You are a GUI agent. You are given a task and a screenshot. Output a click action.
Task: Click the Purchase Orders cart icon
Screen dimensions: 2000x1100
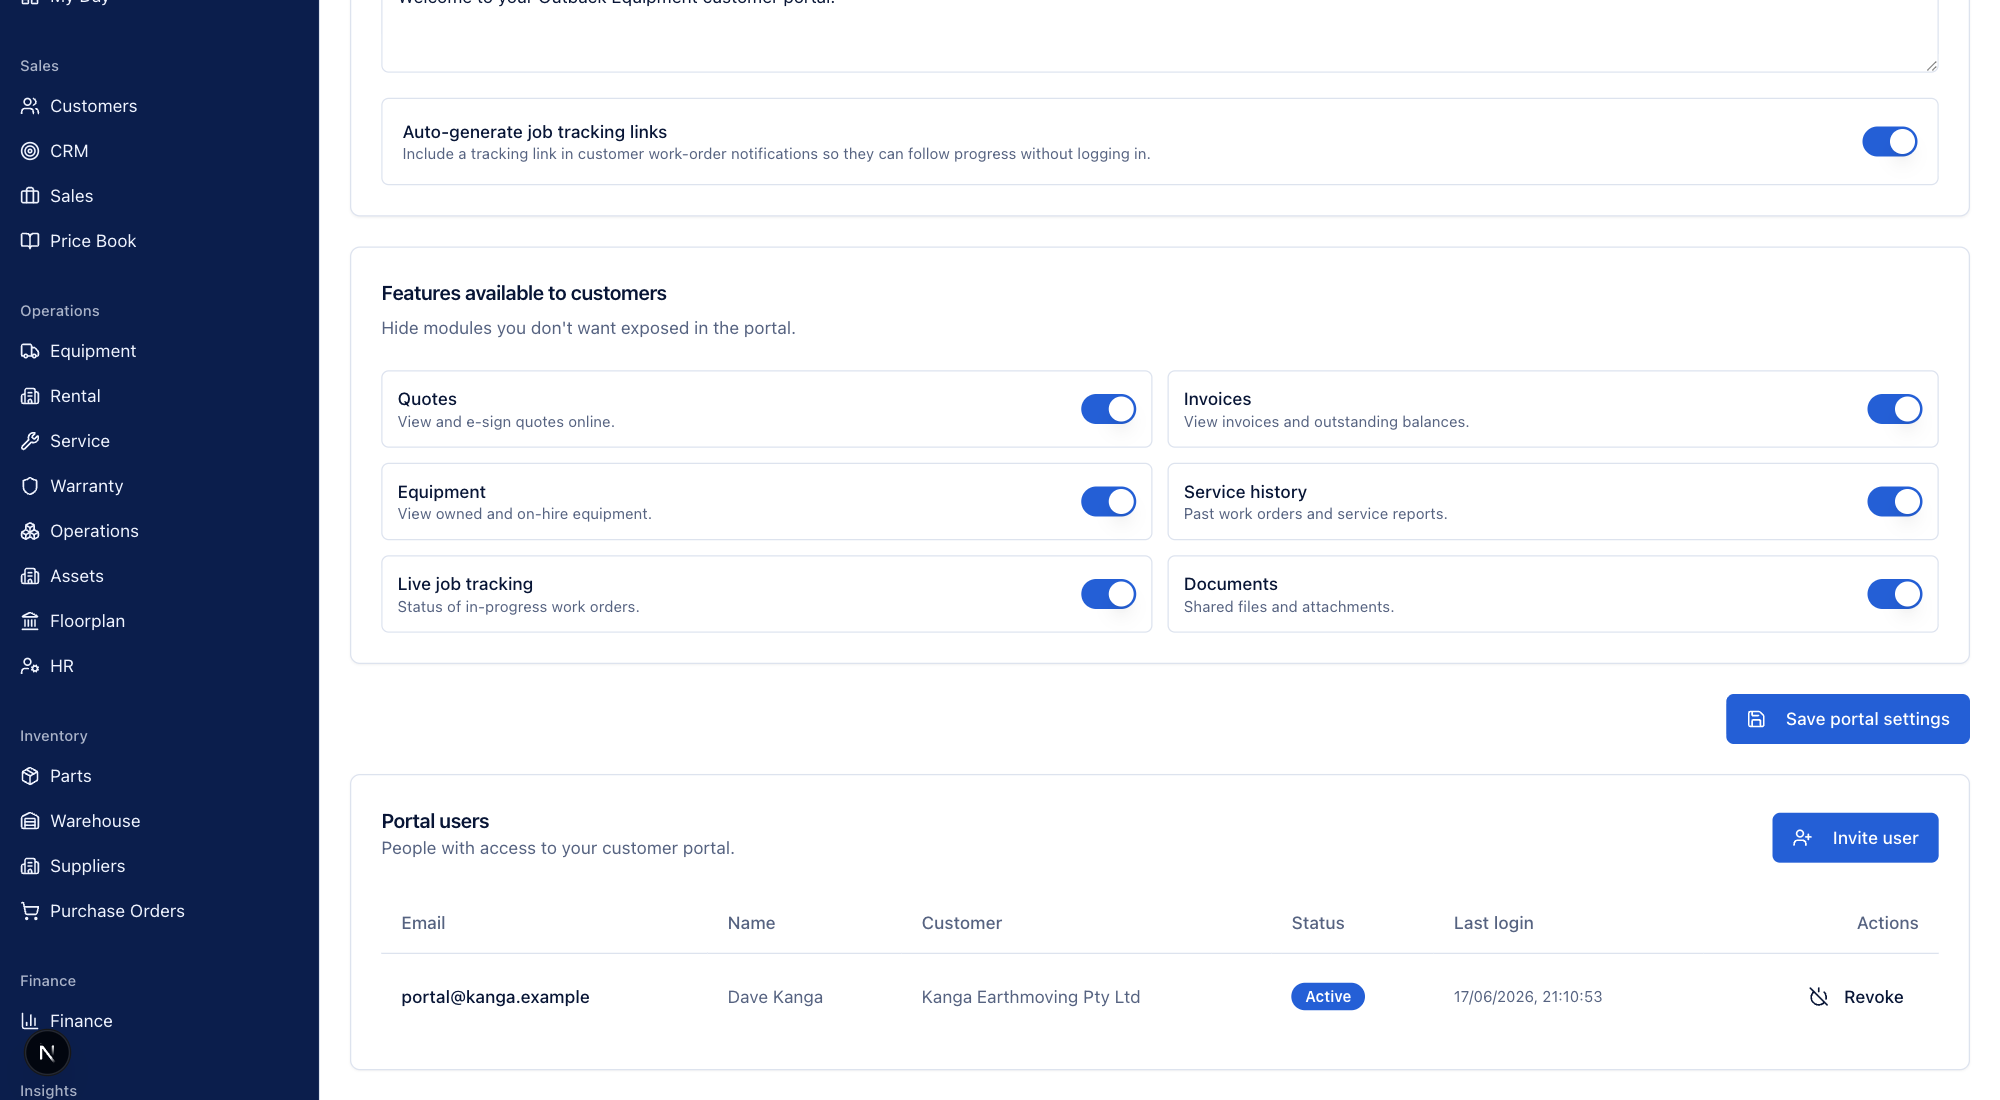pyautogui.click(x=30, y=911)
